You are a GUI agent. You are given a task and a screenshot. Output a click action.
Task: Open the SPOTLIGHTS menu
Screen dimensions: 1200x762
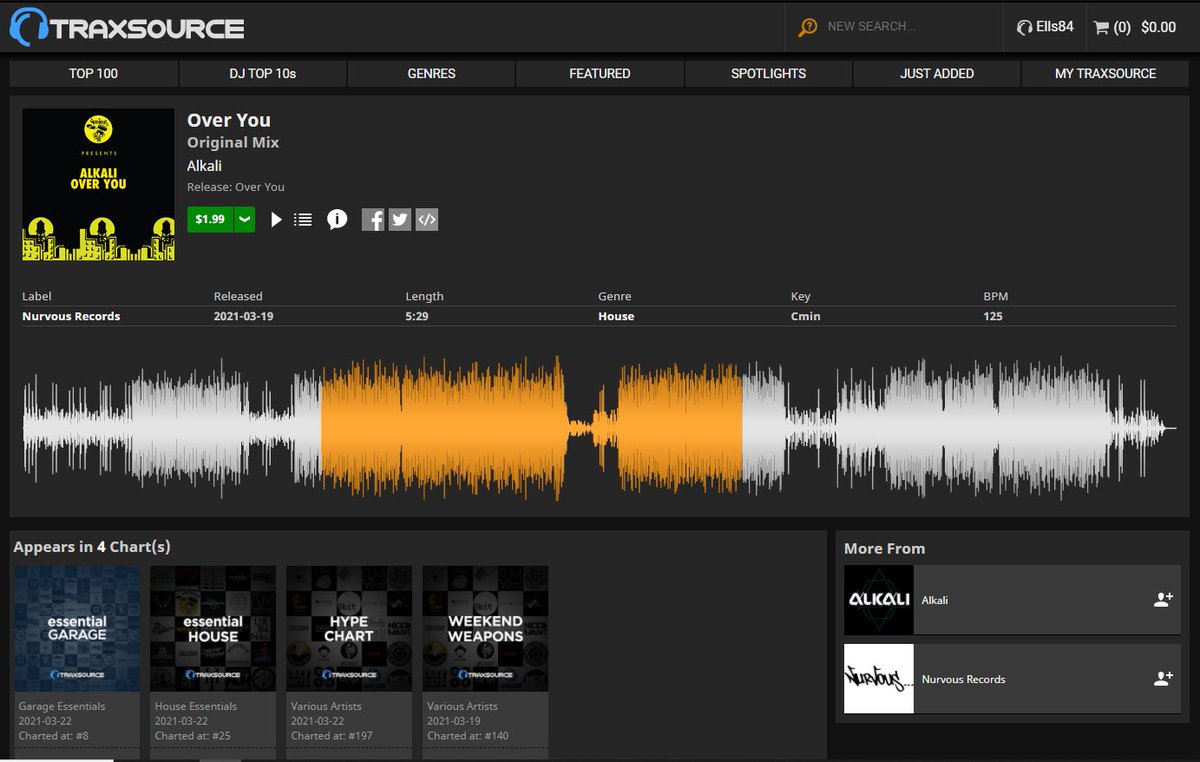point(769,73)
